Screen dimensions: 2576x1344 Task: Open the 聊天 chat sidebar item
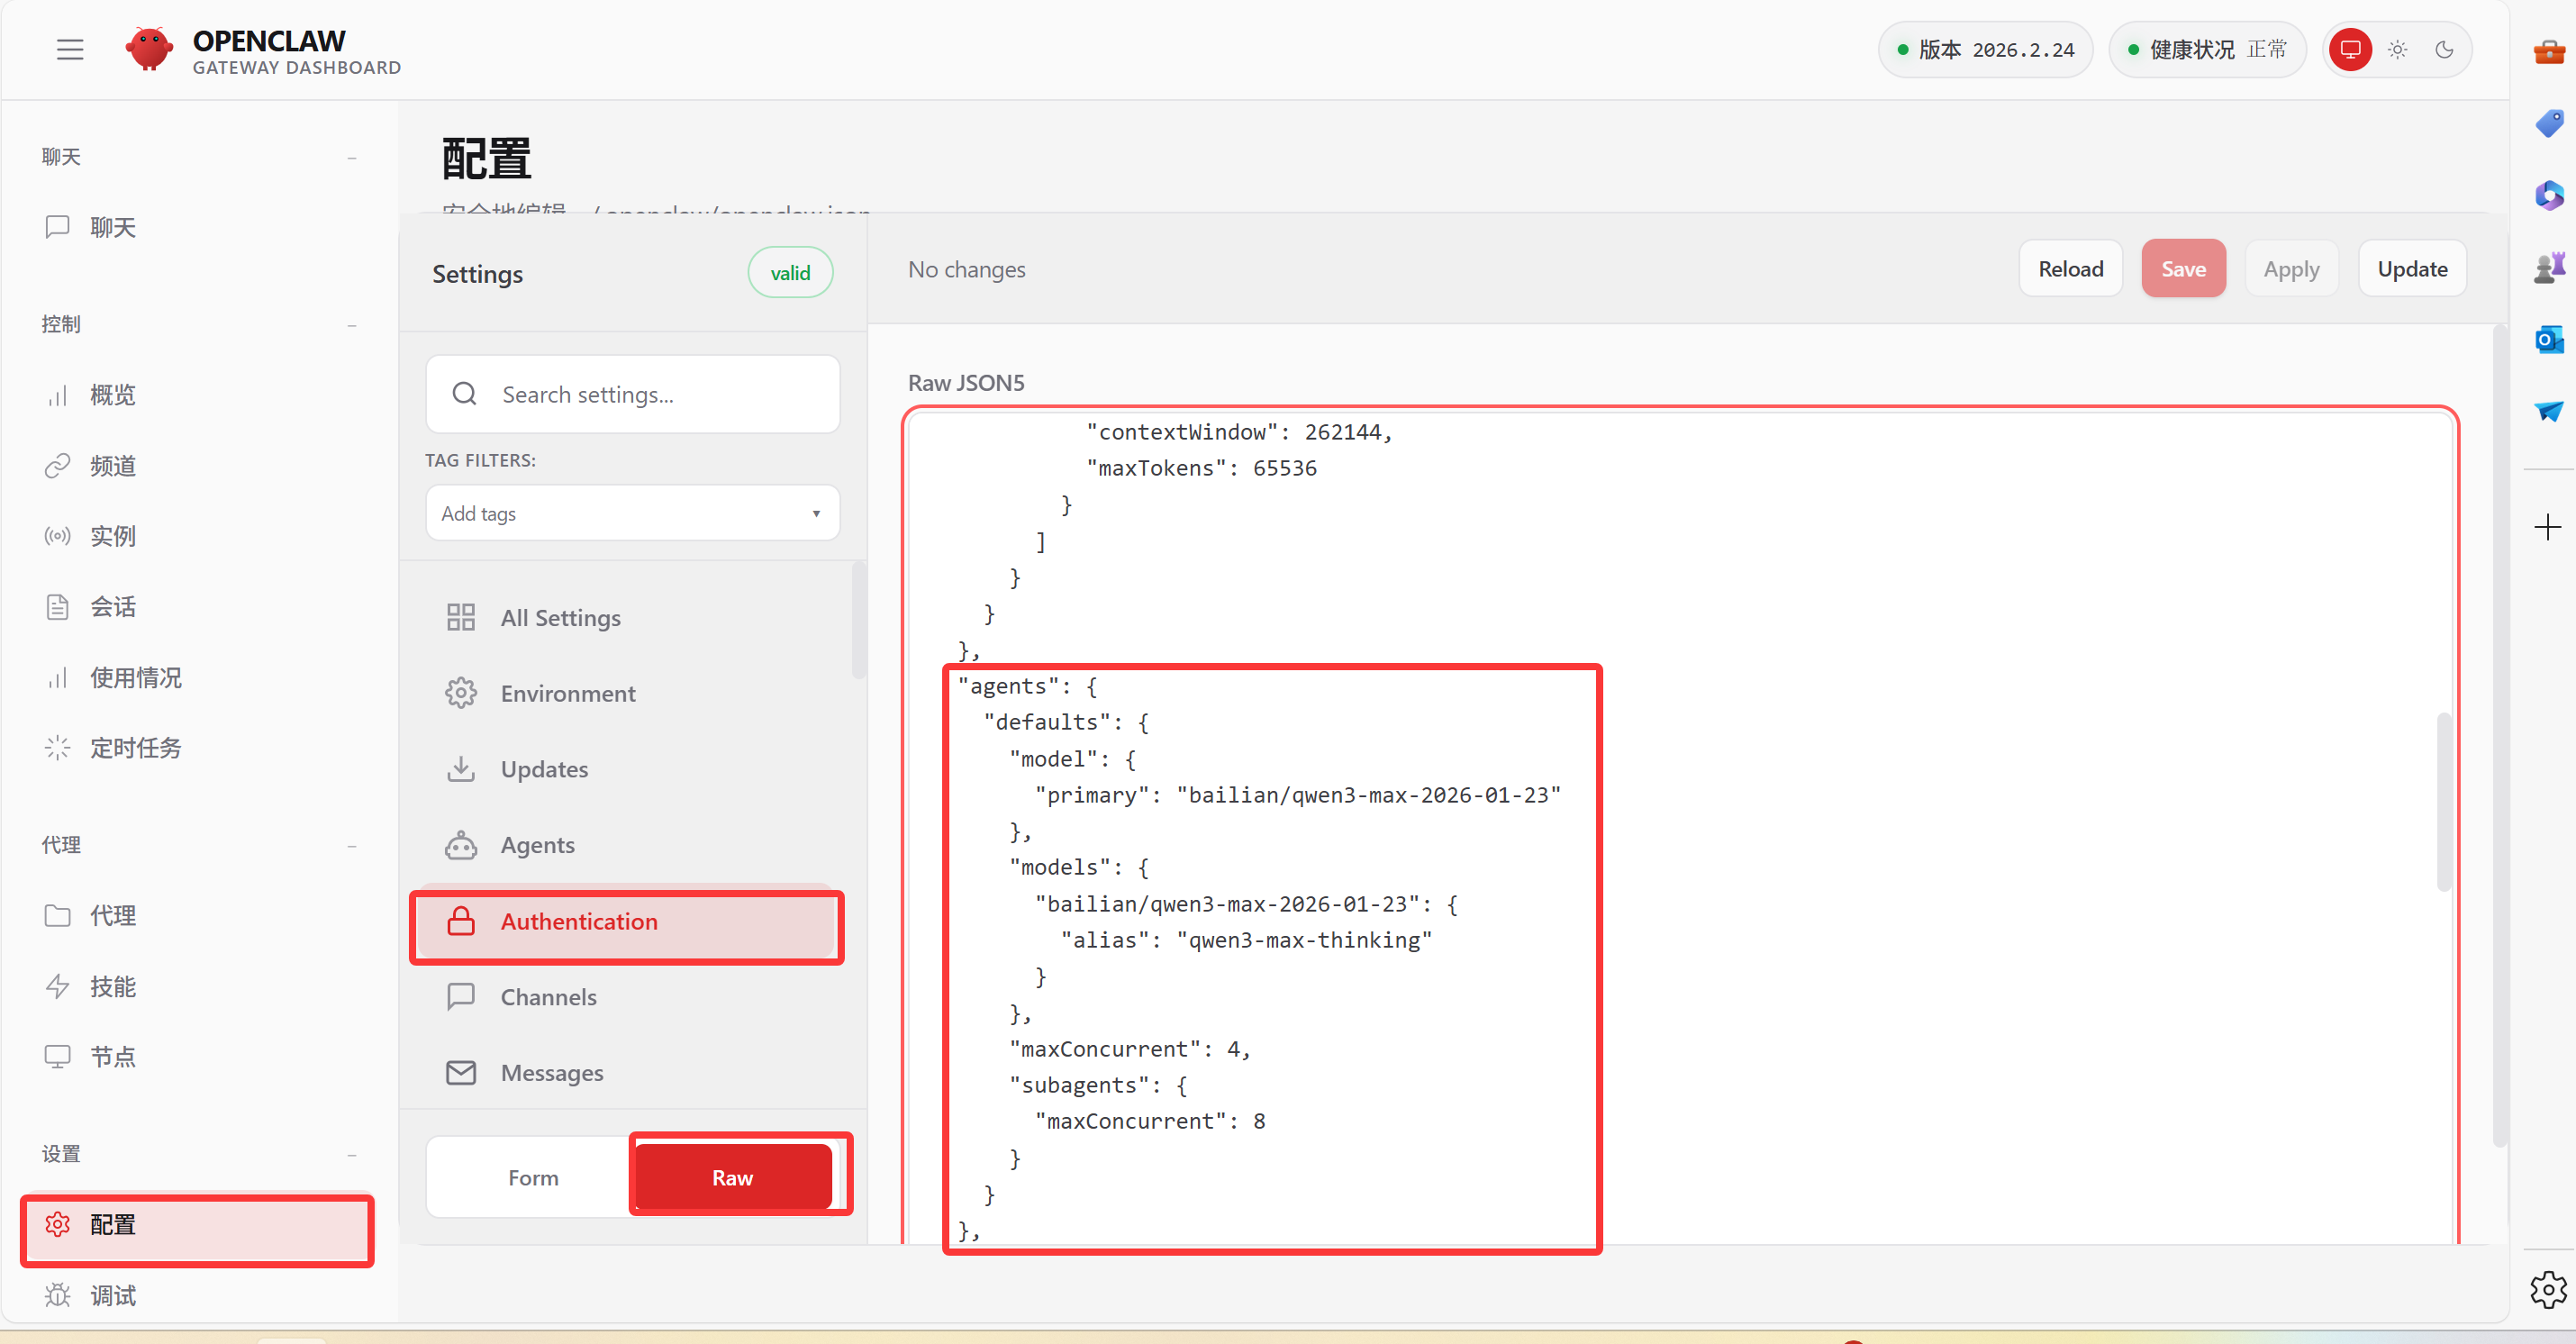pos(112,227)
